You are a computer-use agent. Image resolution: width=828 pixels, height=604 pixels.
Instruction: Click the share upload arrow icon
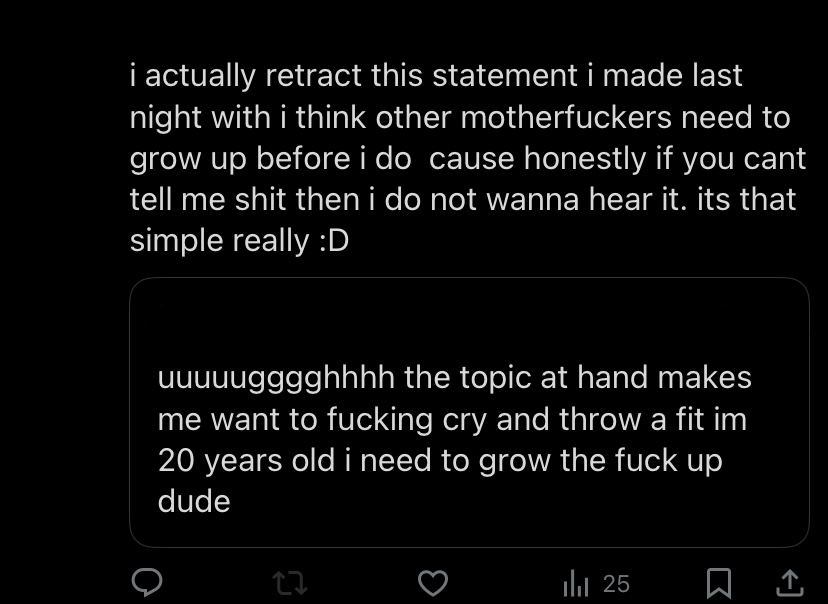(789, 582)
